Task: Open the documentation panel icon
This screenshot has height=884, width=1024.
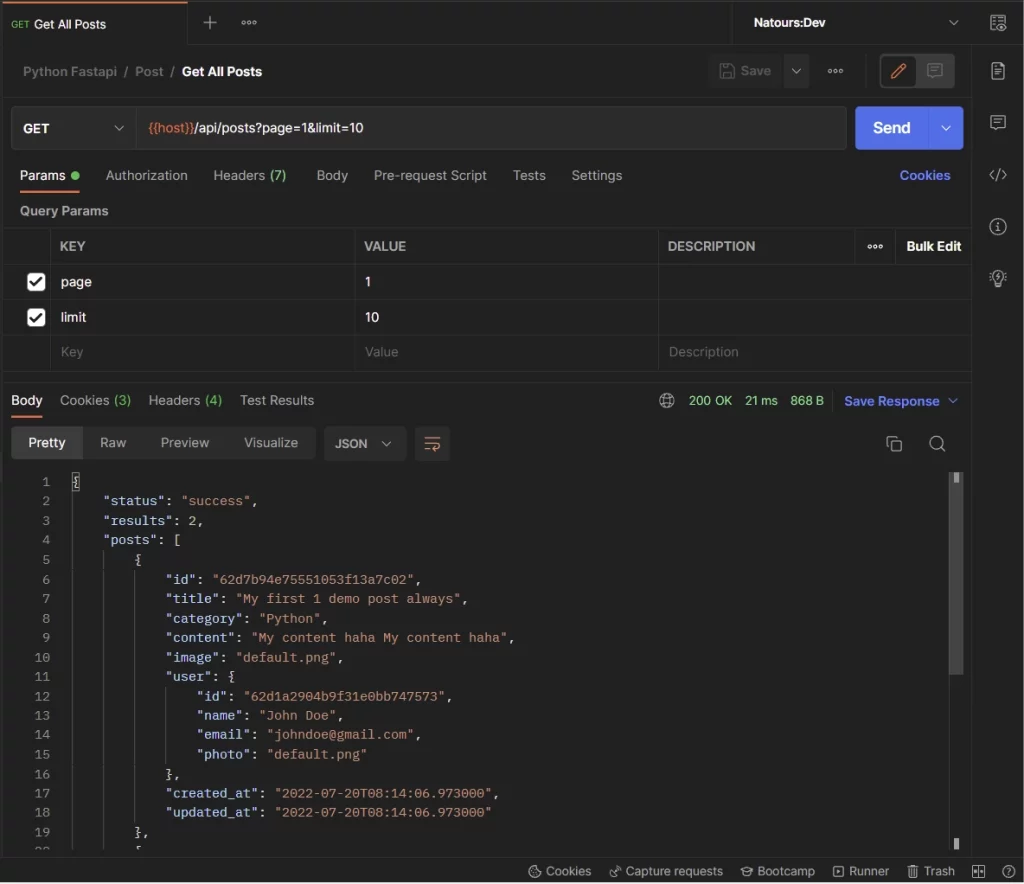Action: pyautogui.click(x=997, y=71)
